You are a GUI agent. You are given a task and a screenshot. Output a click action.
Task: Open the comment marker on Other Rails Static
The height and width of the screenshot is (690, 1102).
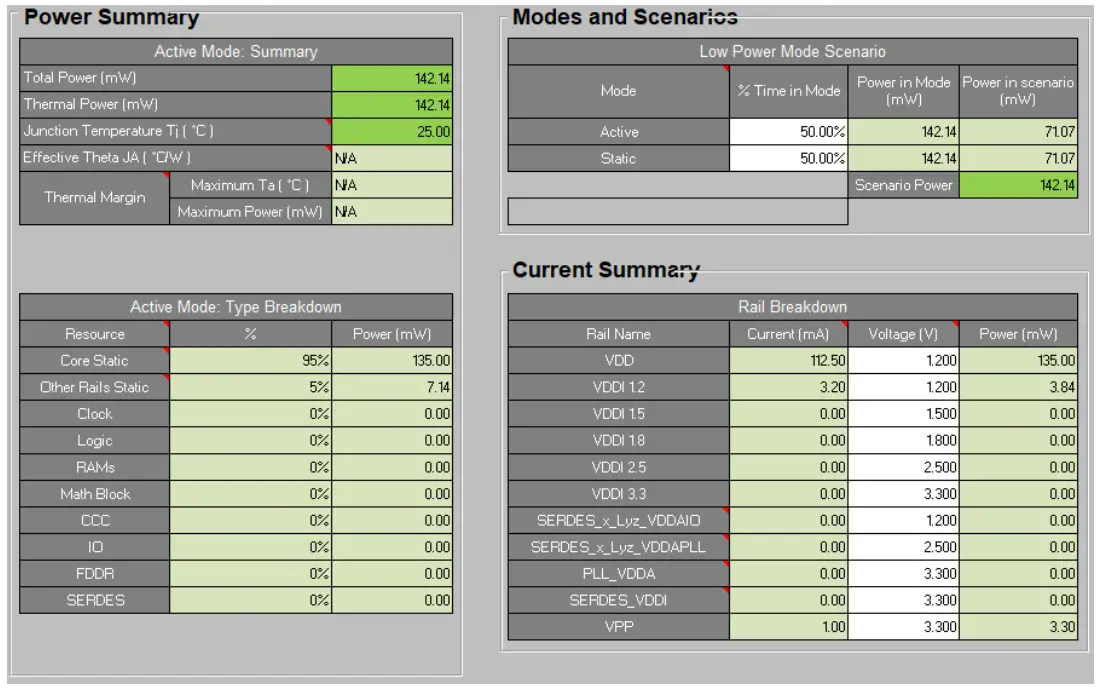166,378
